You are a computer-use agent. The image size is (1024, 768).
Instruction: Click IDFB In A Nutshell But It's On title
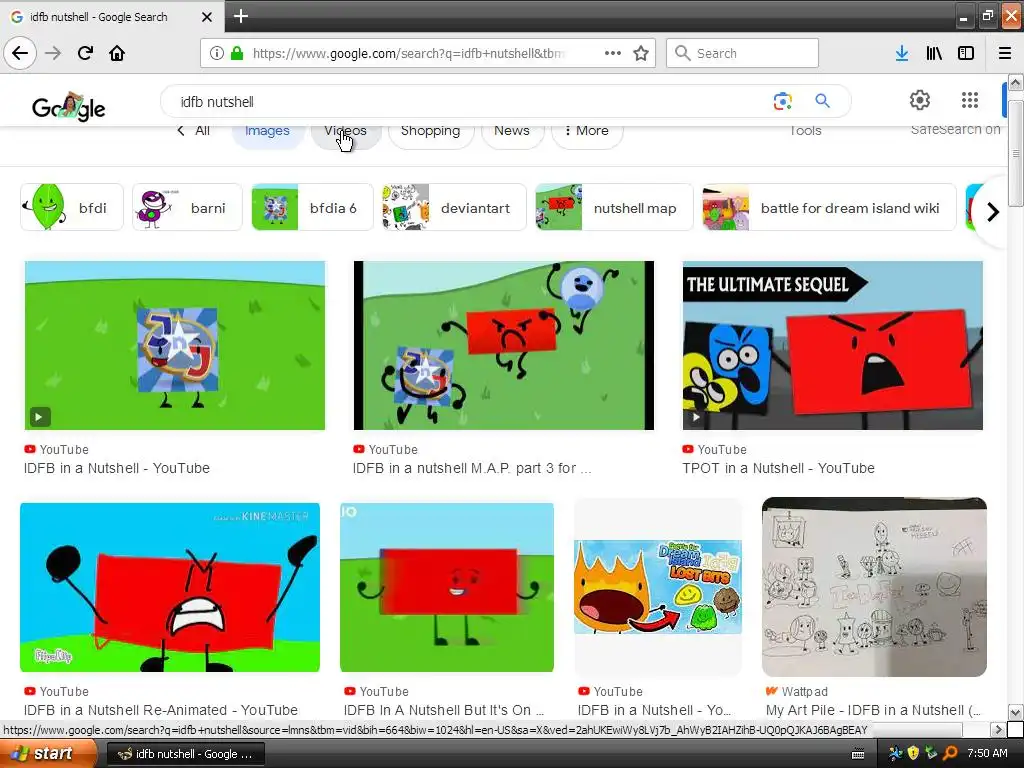point(444,710)
